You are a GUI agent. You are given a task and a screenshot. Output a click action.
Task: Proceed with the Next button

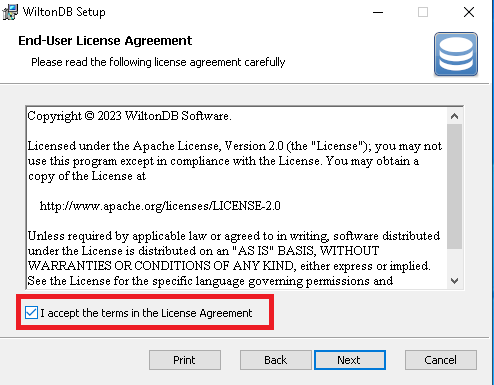click(x=350, y=360)
